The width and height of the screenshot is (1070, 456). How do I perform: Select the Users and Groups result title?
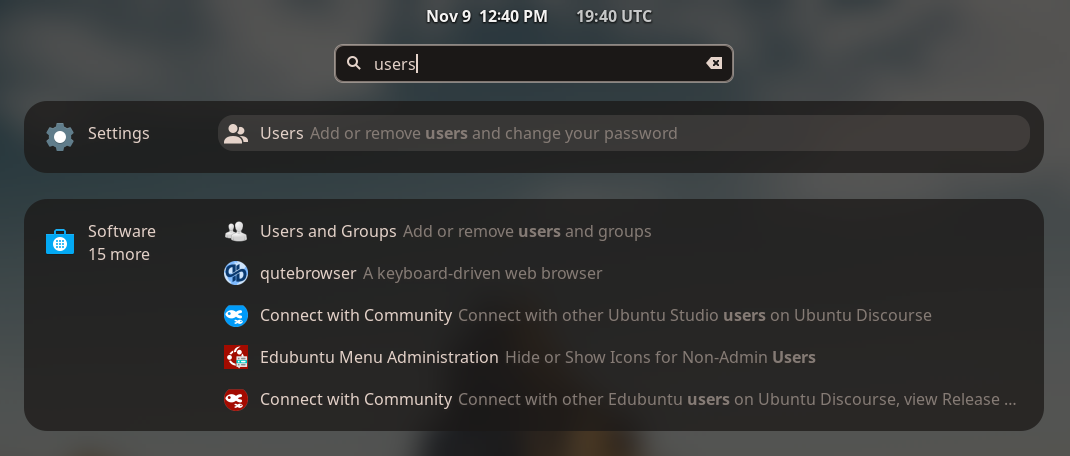(x=328, y=232)
